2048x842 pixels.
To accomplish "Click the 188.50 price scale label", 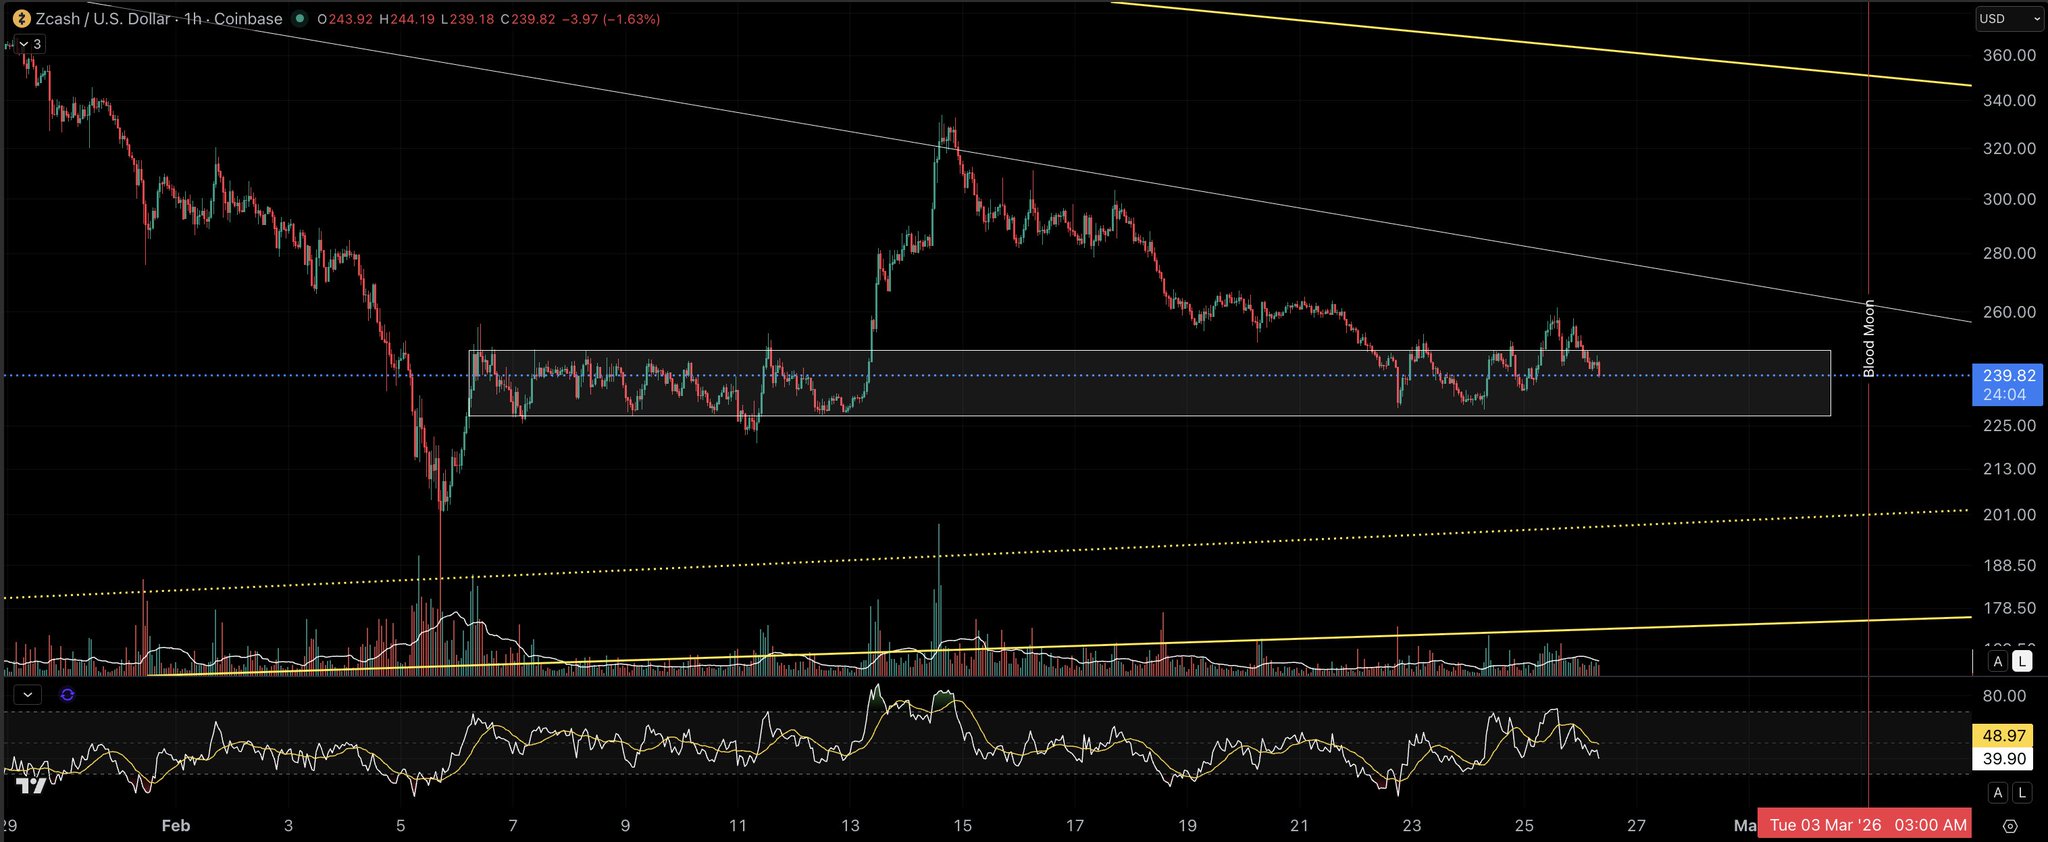I will (x=2009, y=565).
